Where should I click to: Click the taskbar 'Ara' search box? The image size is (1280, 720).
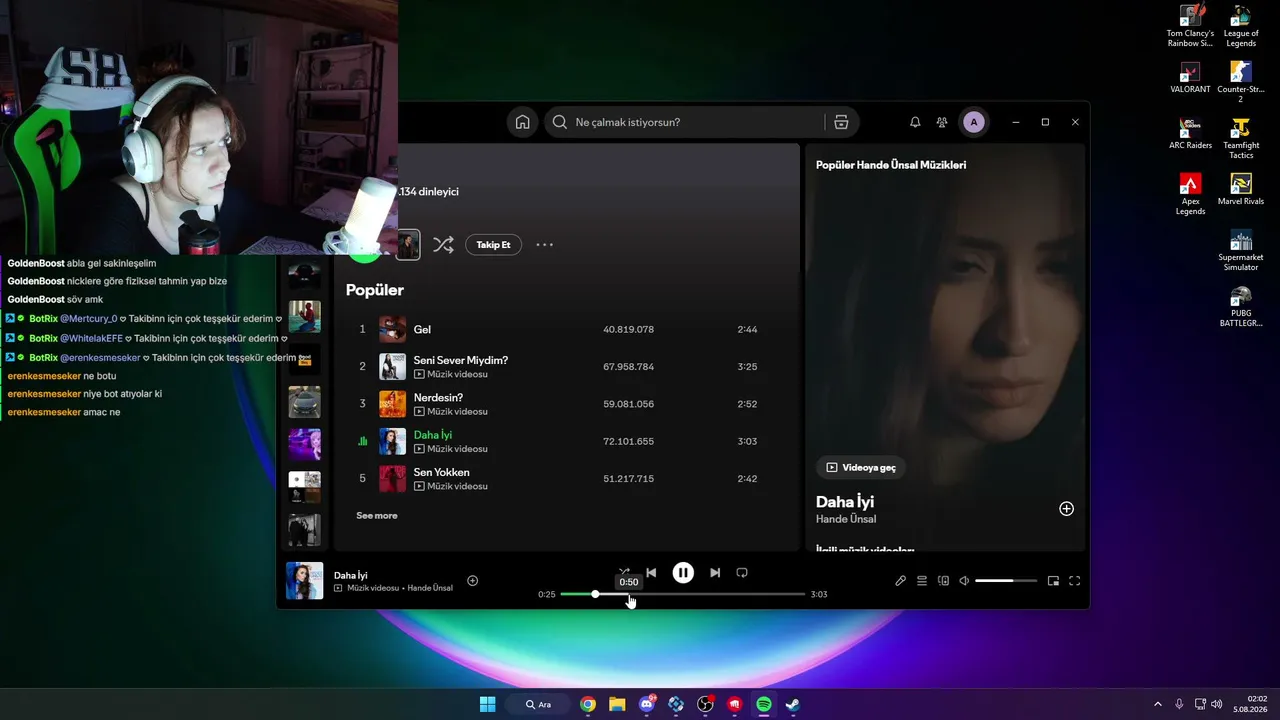540,704
